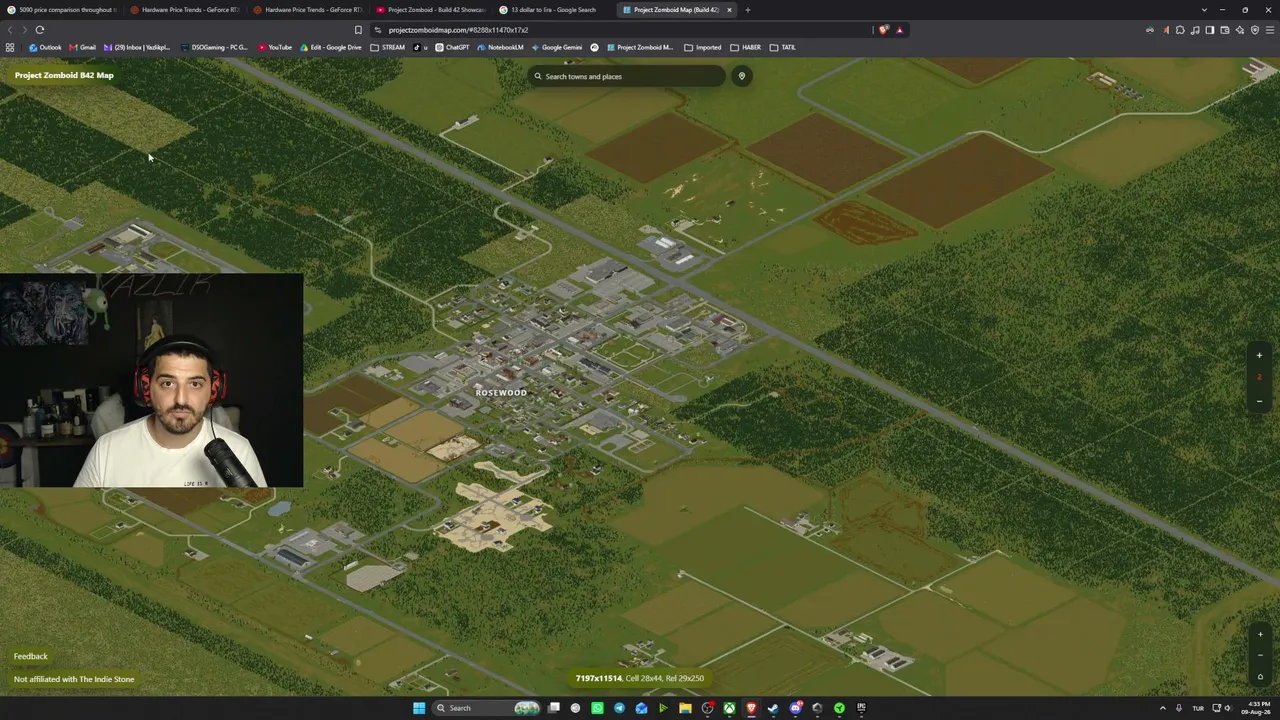Click the Project Zomboid B42 Map title
The width and height of the screenshot is (1280, 720).
pos(64,75)
